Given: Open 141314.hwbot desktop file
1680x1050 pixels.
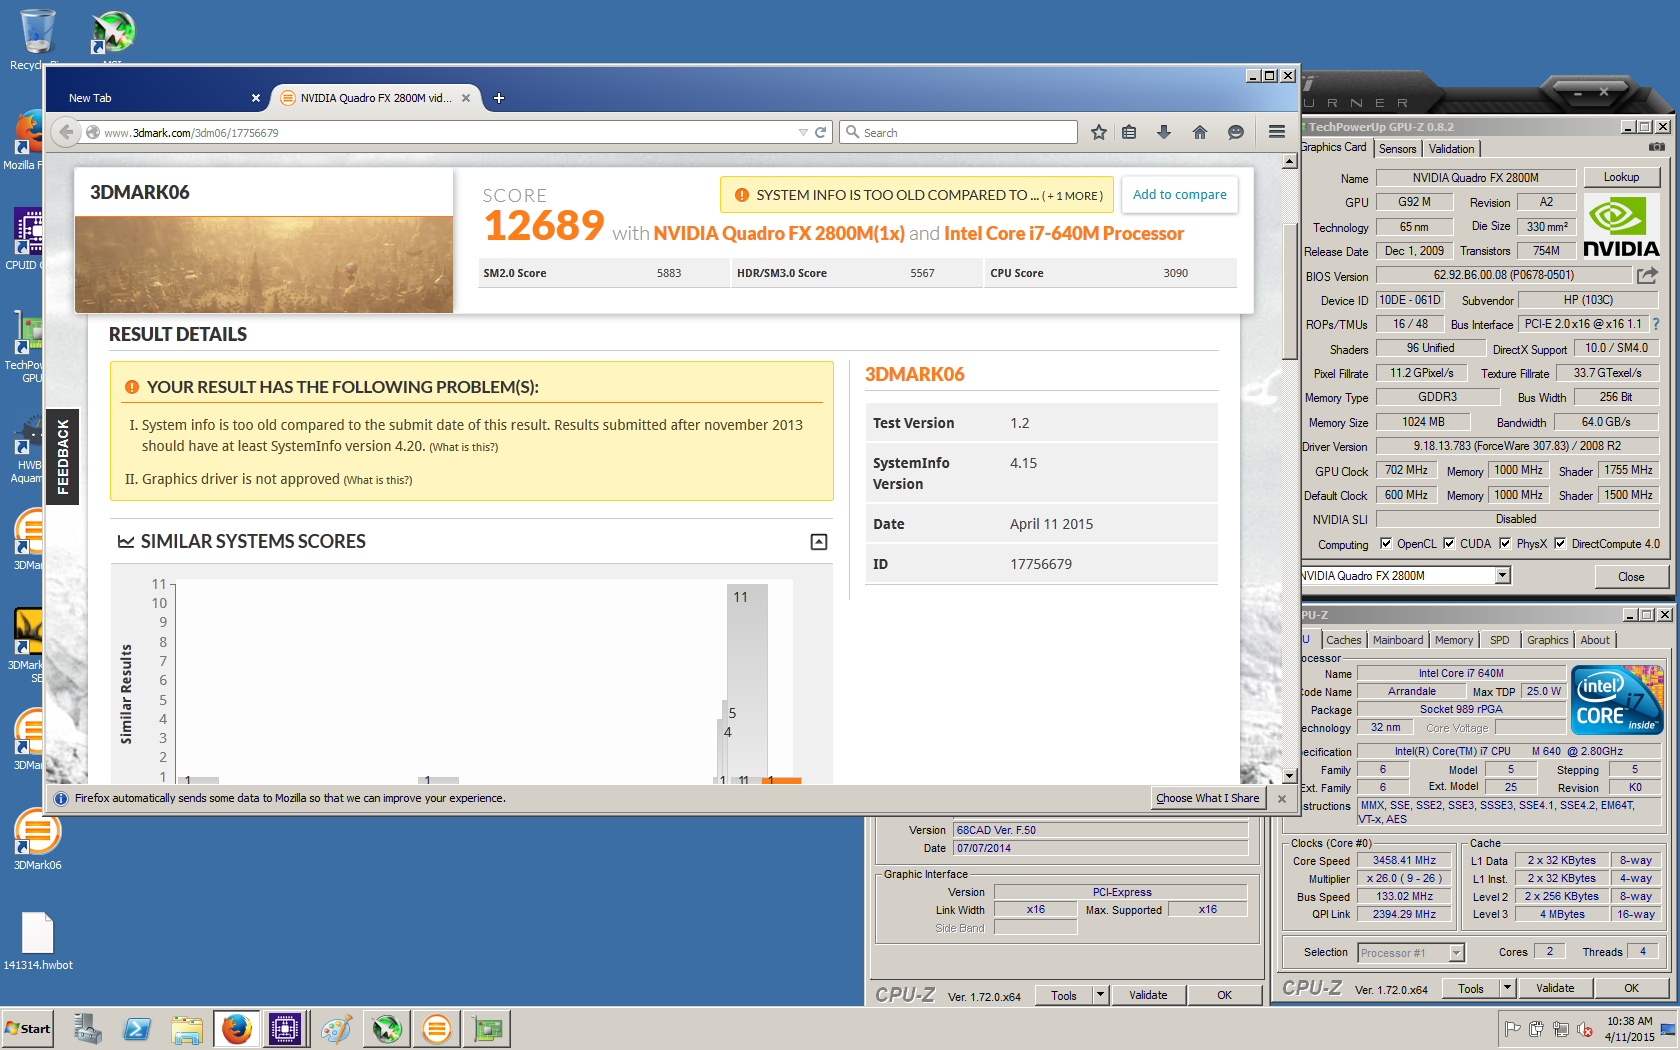Looking at the screenshot, I should click(38, 940).
